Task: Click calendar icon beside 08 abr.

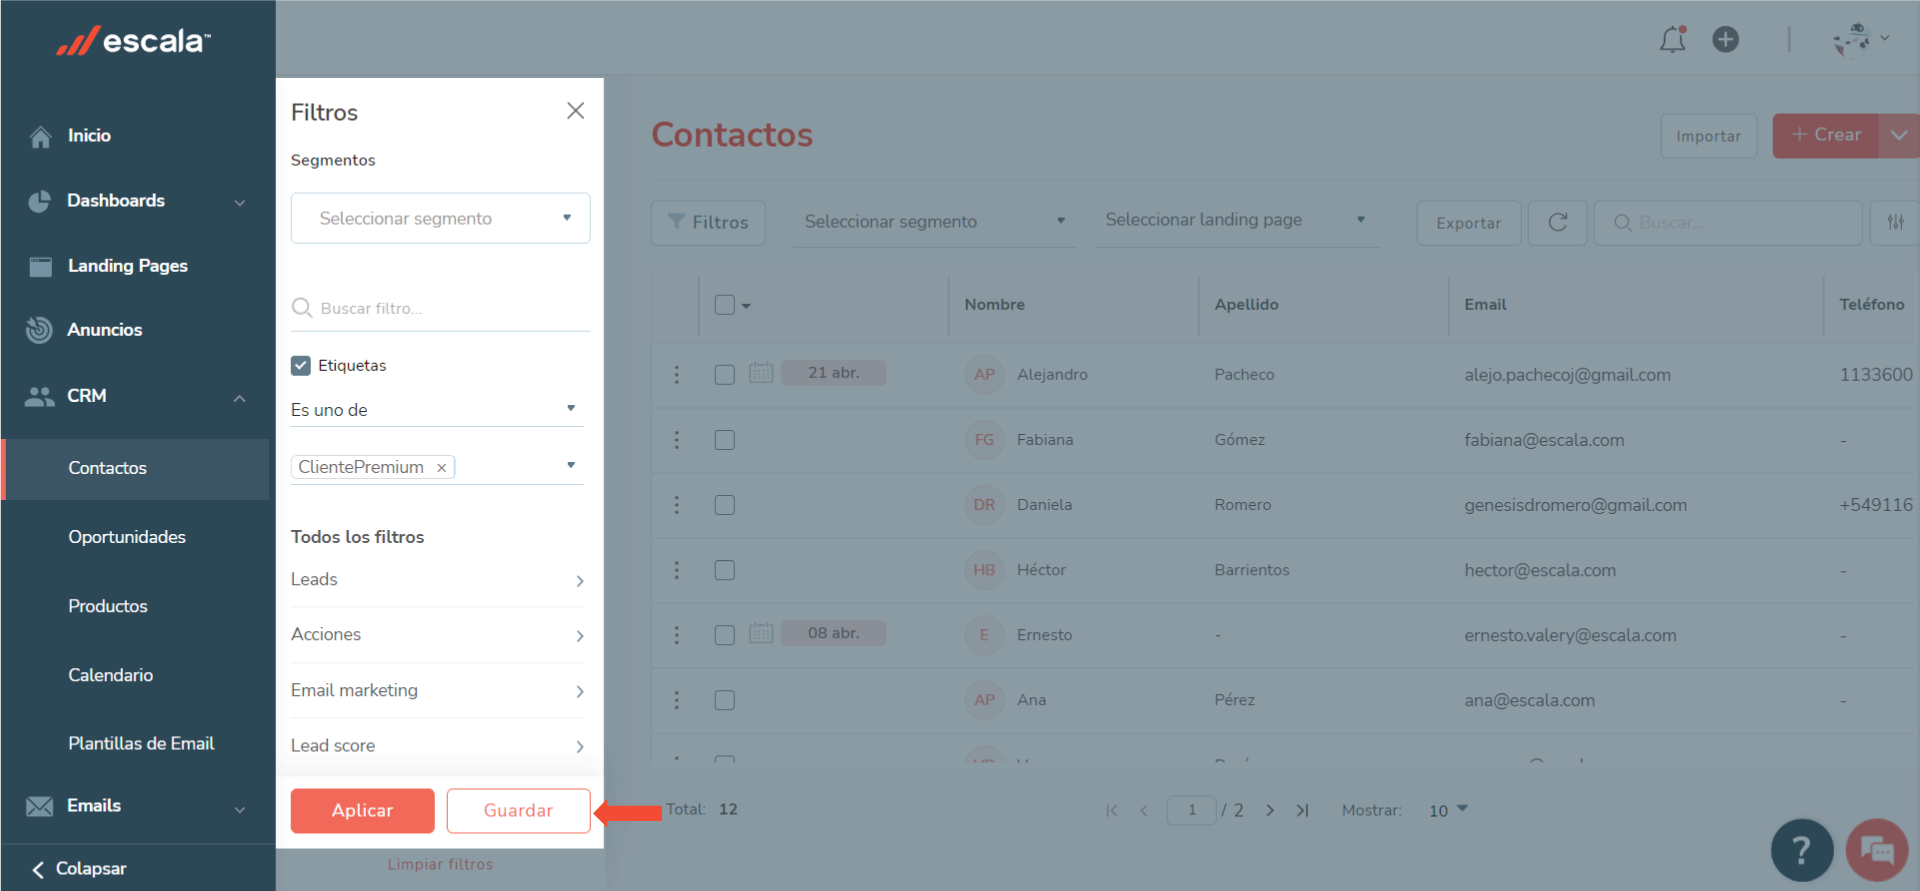Action: pyautogui.click(x=761, y=633)
